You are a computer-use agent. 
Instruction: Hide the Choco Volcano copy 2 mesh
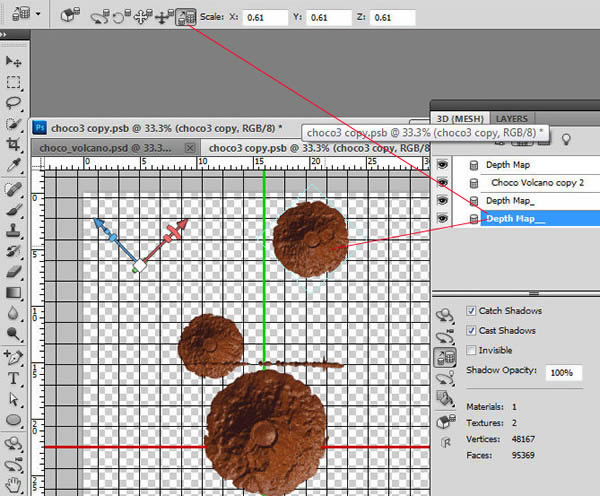pos(442,183)
